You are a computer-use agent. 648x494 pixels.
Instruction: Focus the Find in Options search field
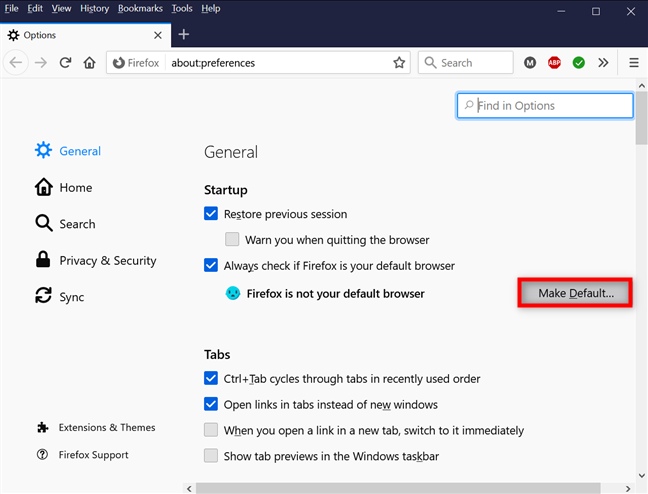pyautogui.click(x=545, y=105)
